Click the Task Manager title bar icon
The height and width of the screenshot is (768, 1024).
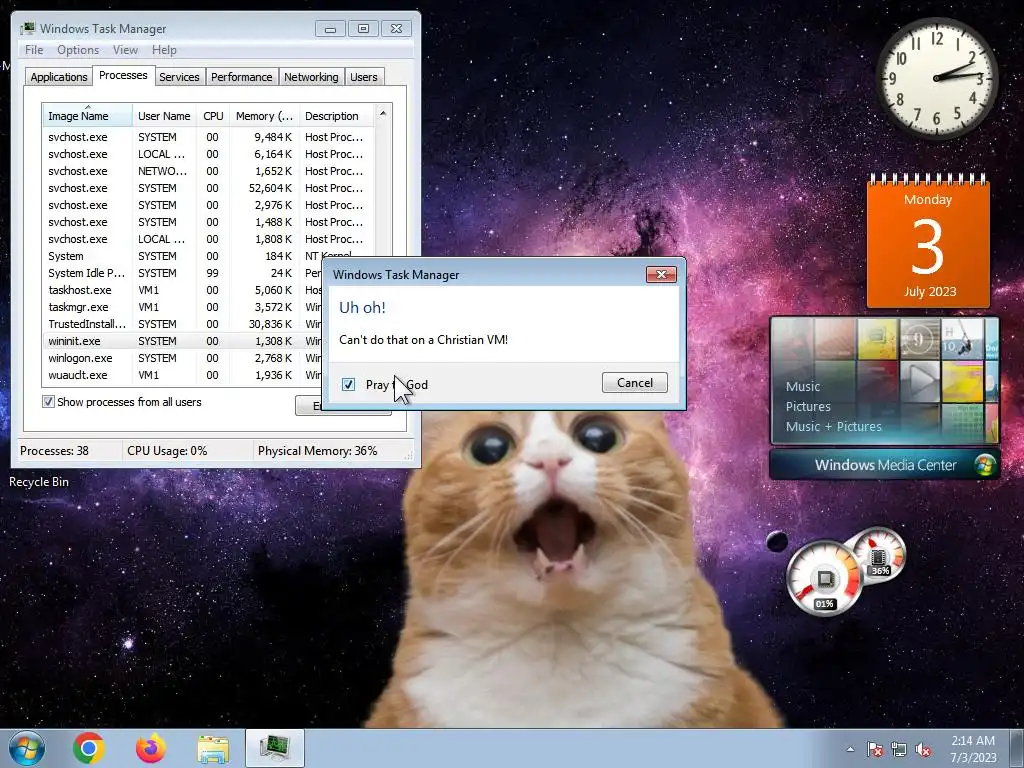point(27,28)
